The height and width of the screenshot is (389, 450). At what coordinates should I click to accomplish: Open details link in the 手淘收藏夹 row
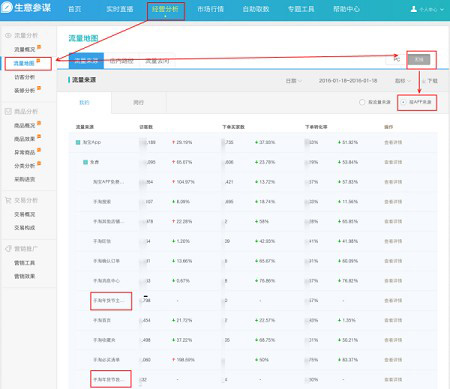point(393,340)
